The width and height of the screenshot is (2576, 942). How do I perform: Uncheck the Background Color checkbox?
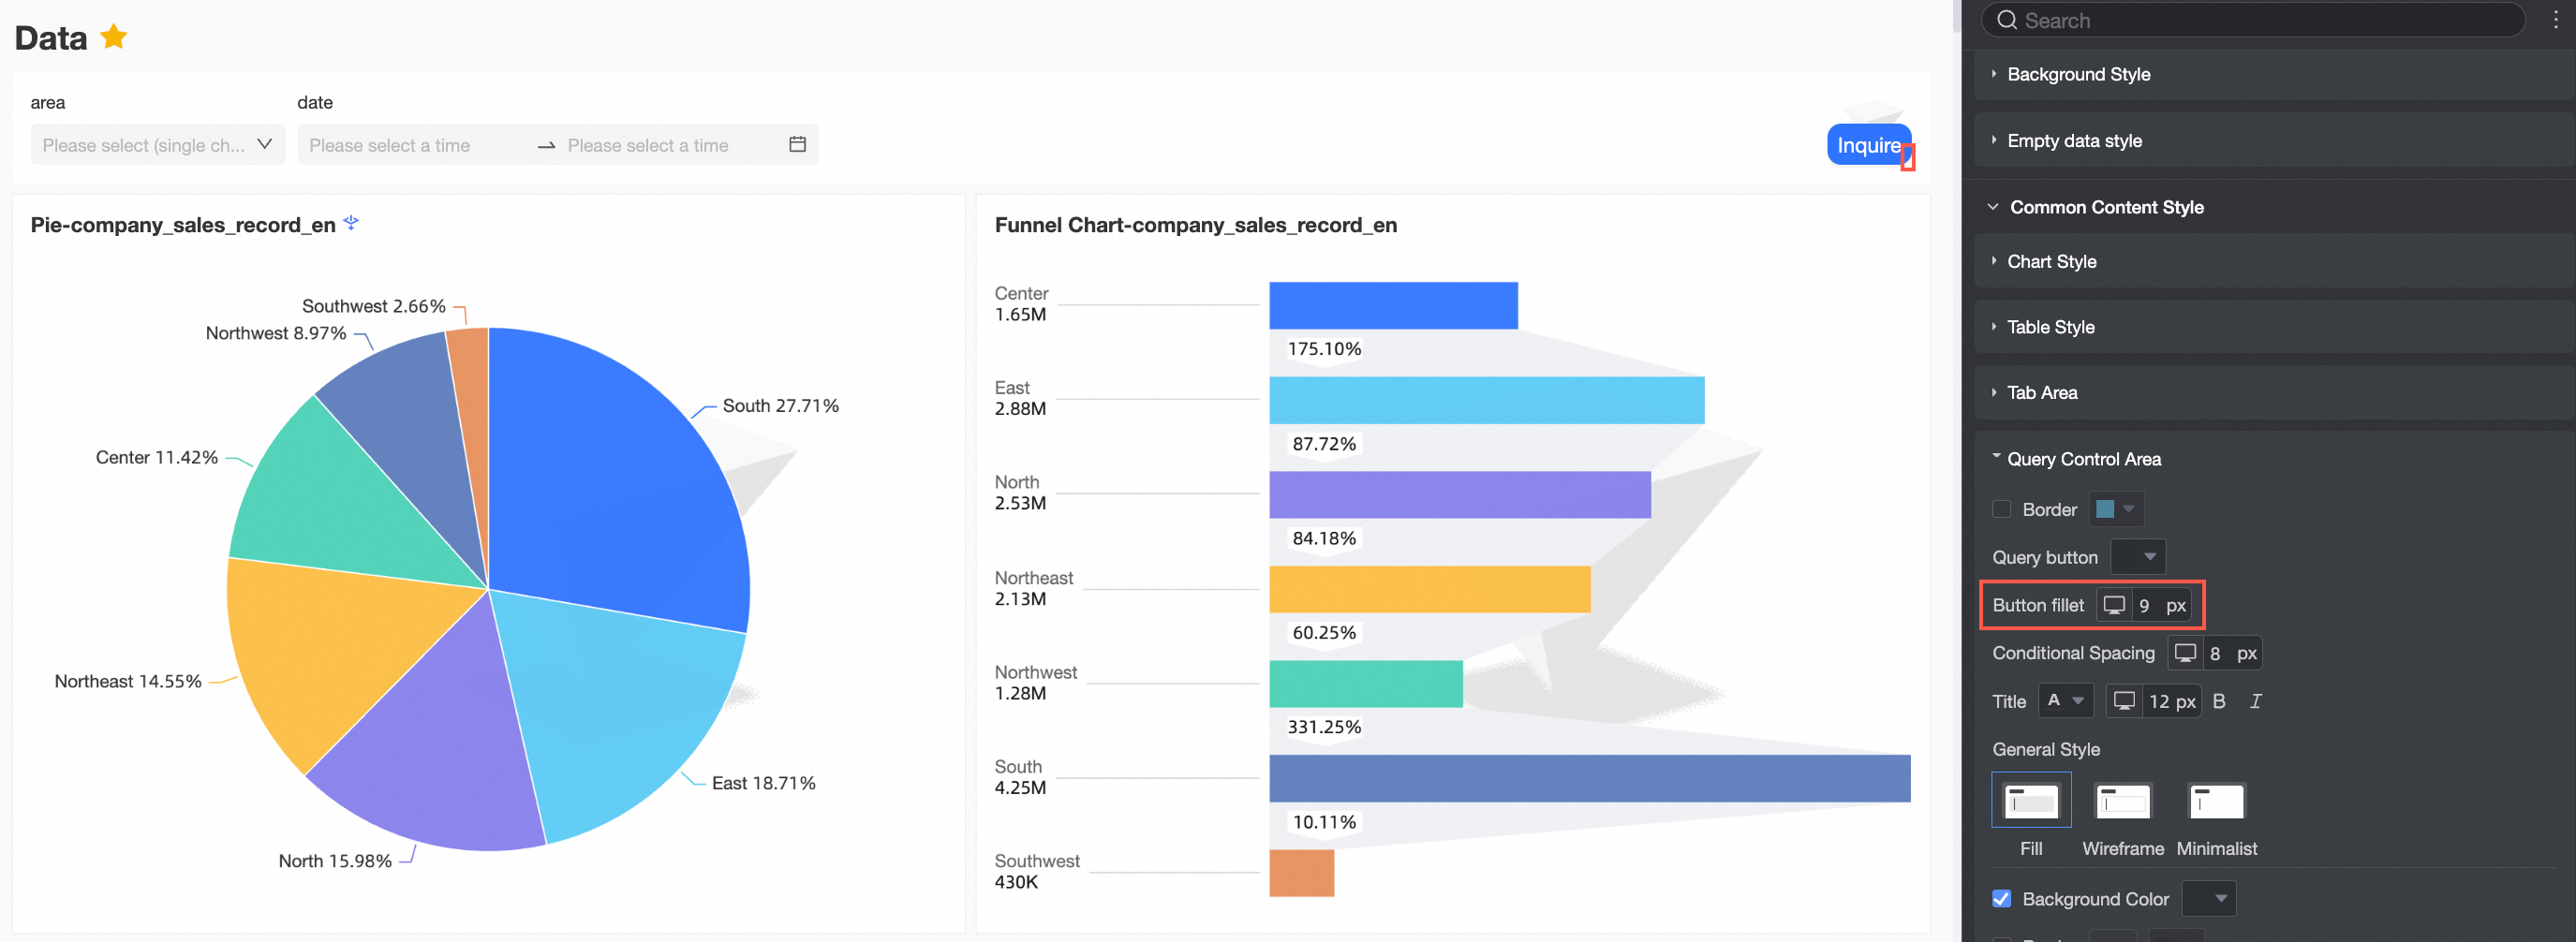[2001, 899]
